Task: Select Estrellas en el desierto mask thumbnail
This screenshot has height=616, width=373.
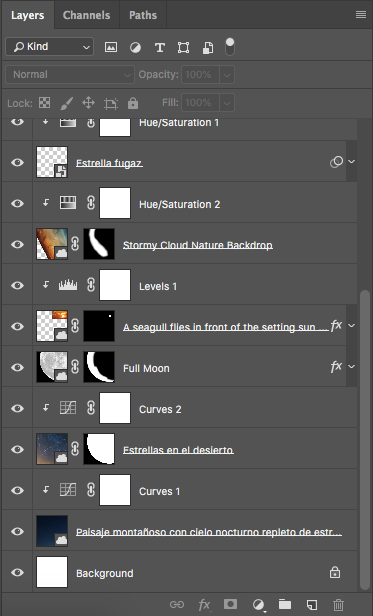Action: click(99, 449)
